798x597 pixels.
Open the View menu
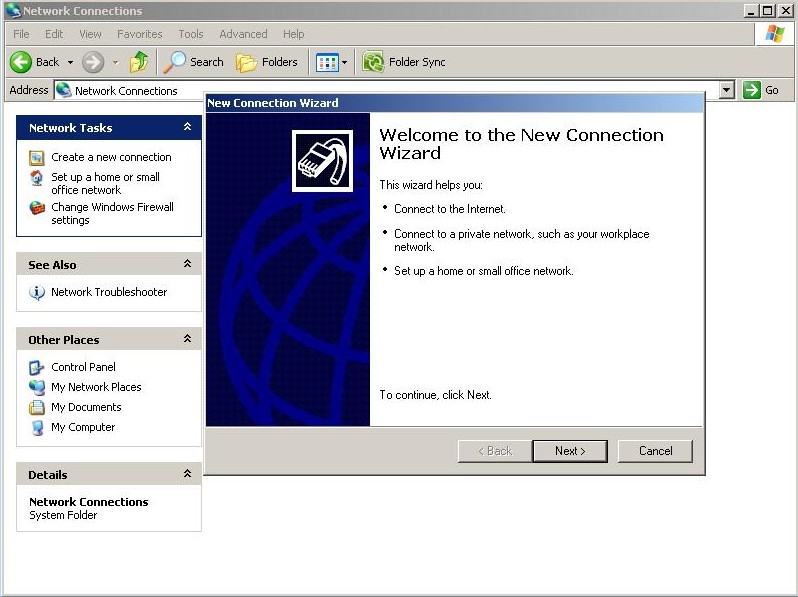(90, 34)
